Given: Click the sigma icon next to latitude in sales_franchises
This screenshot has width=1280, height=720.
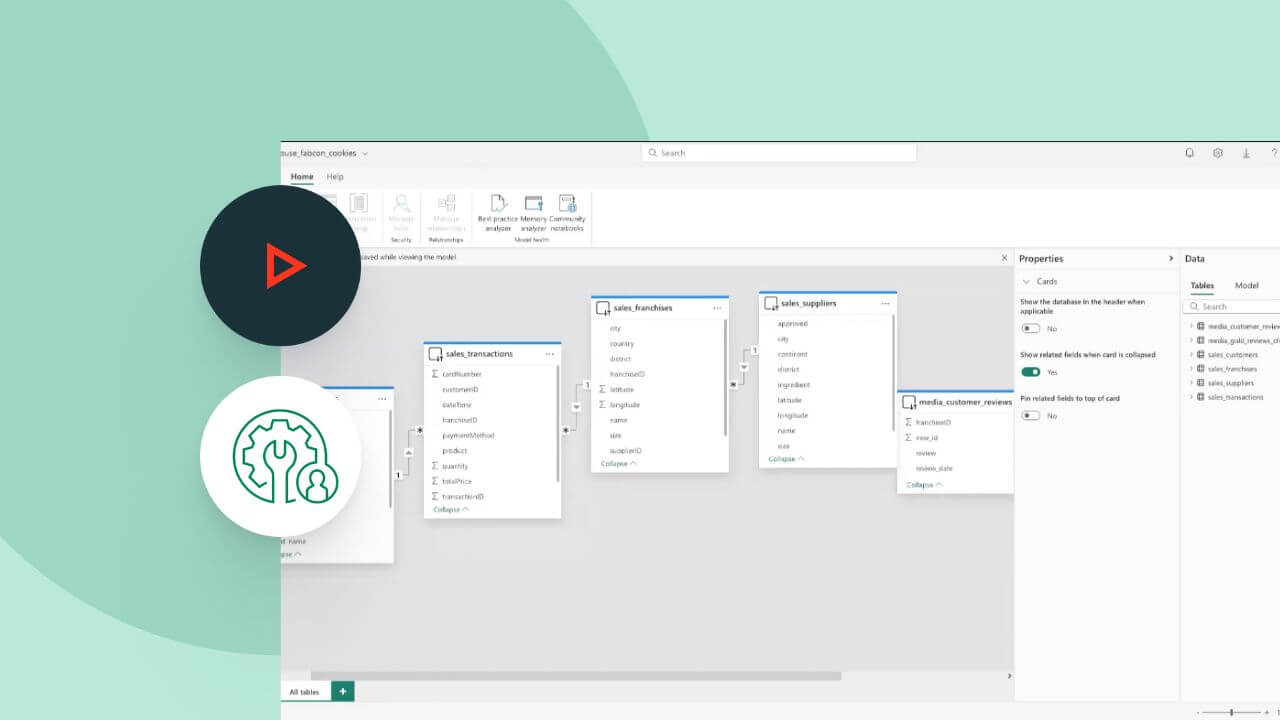Looking at the screenshot, I should coord(603,389).
